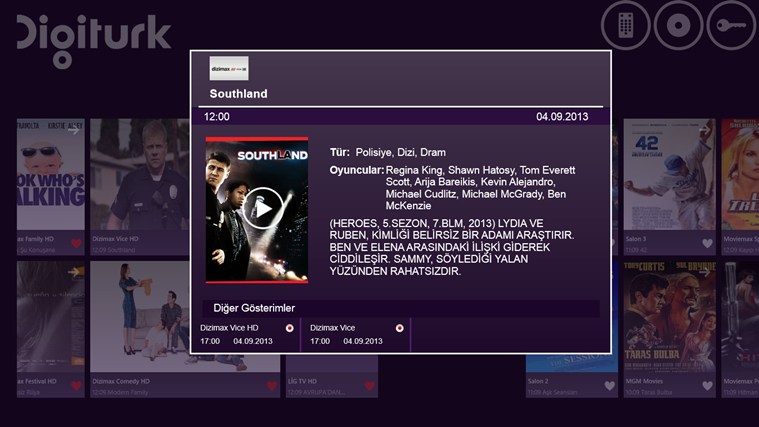
Task: Click genre text Polisiye, Dizi, Dram
Action: (400, 152)
